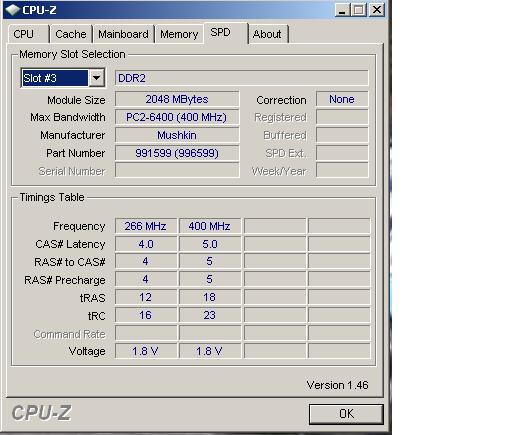The height and width of the screenshot is (435, 512).
Task: Click the Version 1.46 label
Action: pyautogui.click(x=337, y=385)
